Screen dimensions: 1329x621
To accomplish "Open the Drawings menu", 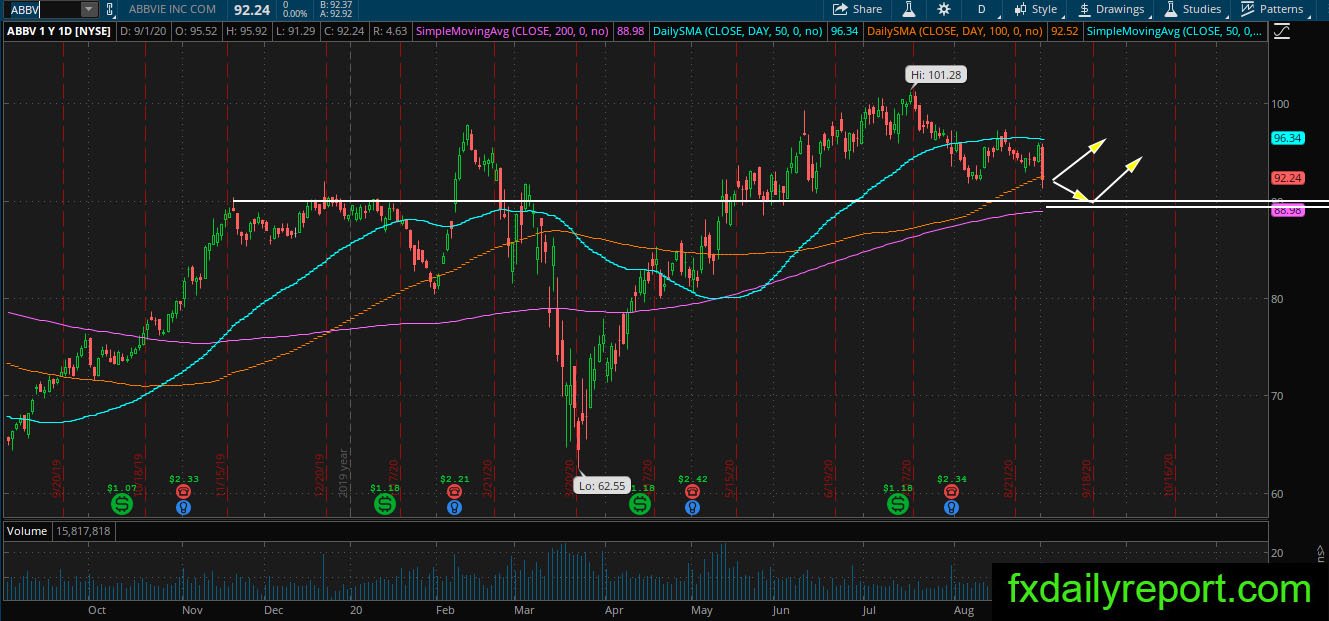I will pyautogui.click(x=1111, y=9).
